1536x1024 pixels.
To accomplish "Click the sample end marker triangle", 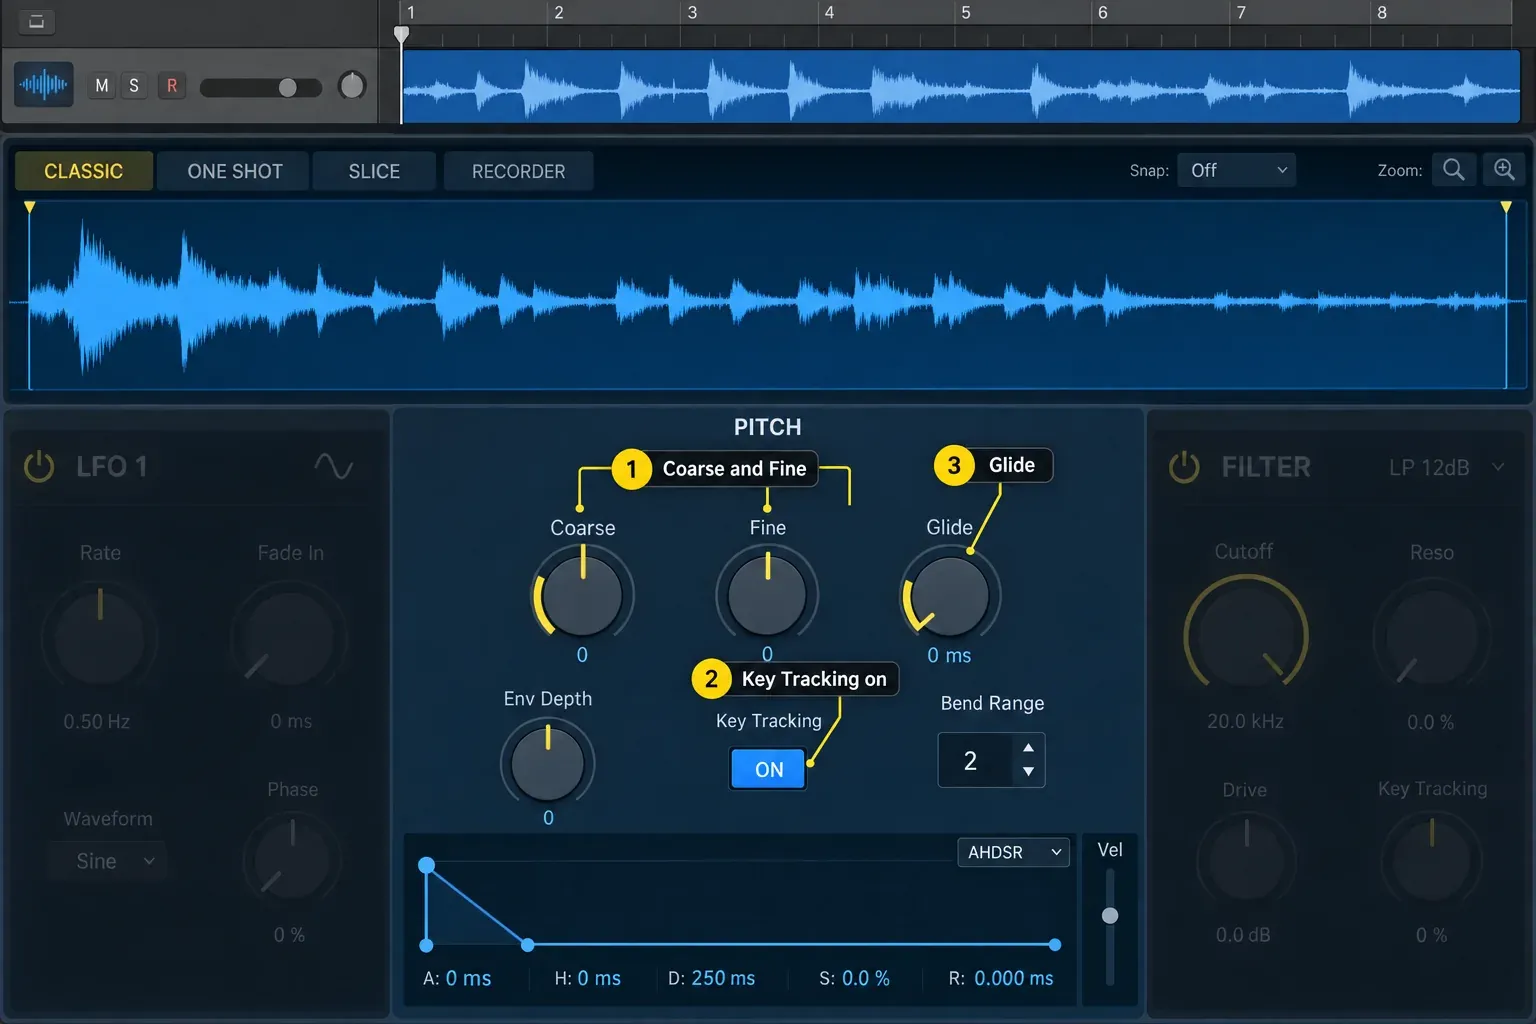I will tap(1506, 207).
